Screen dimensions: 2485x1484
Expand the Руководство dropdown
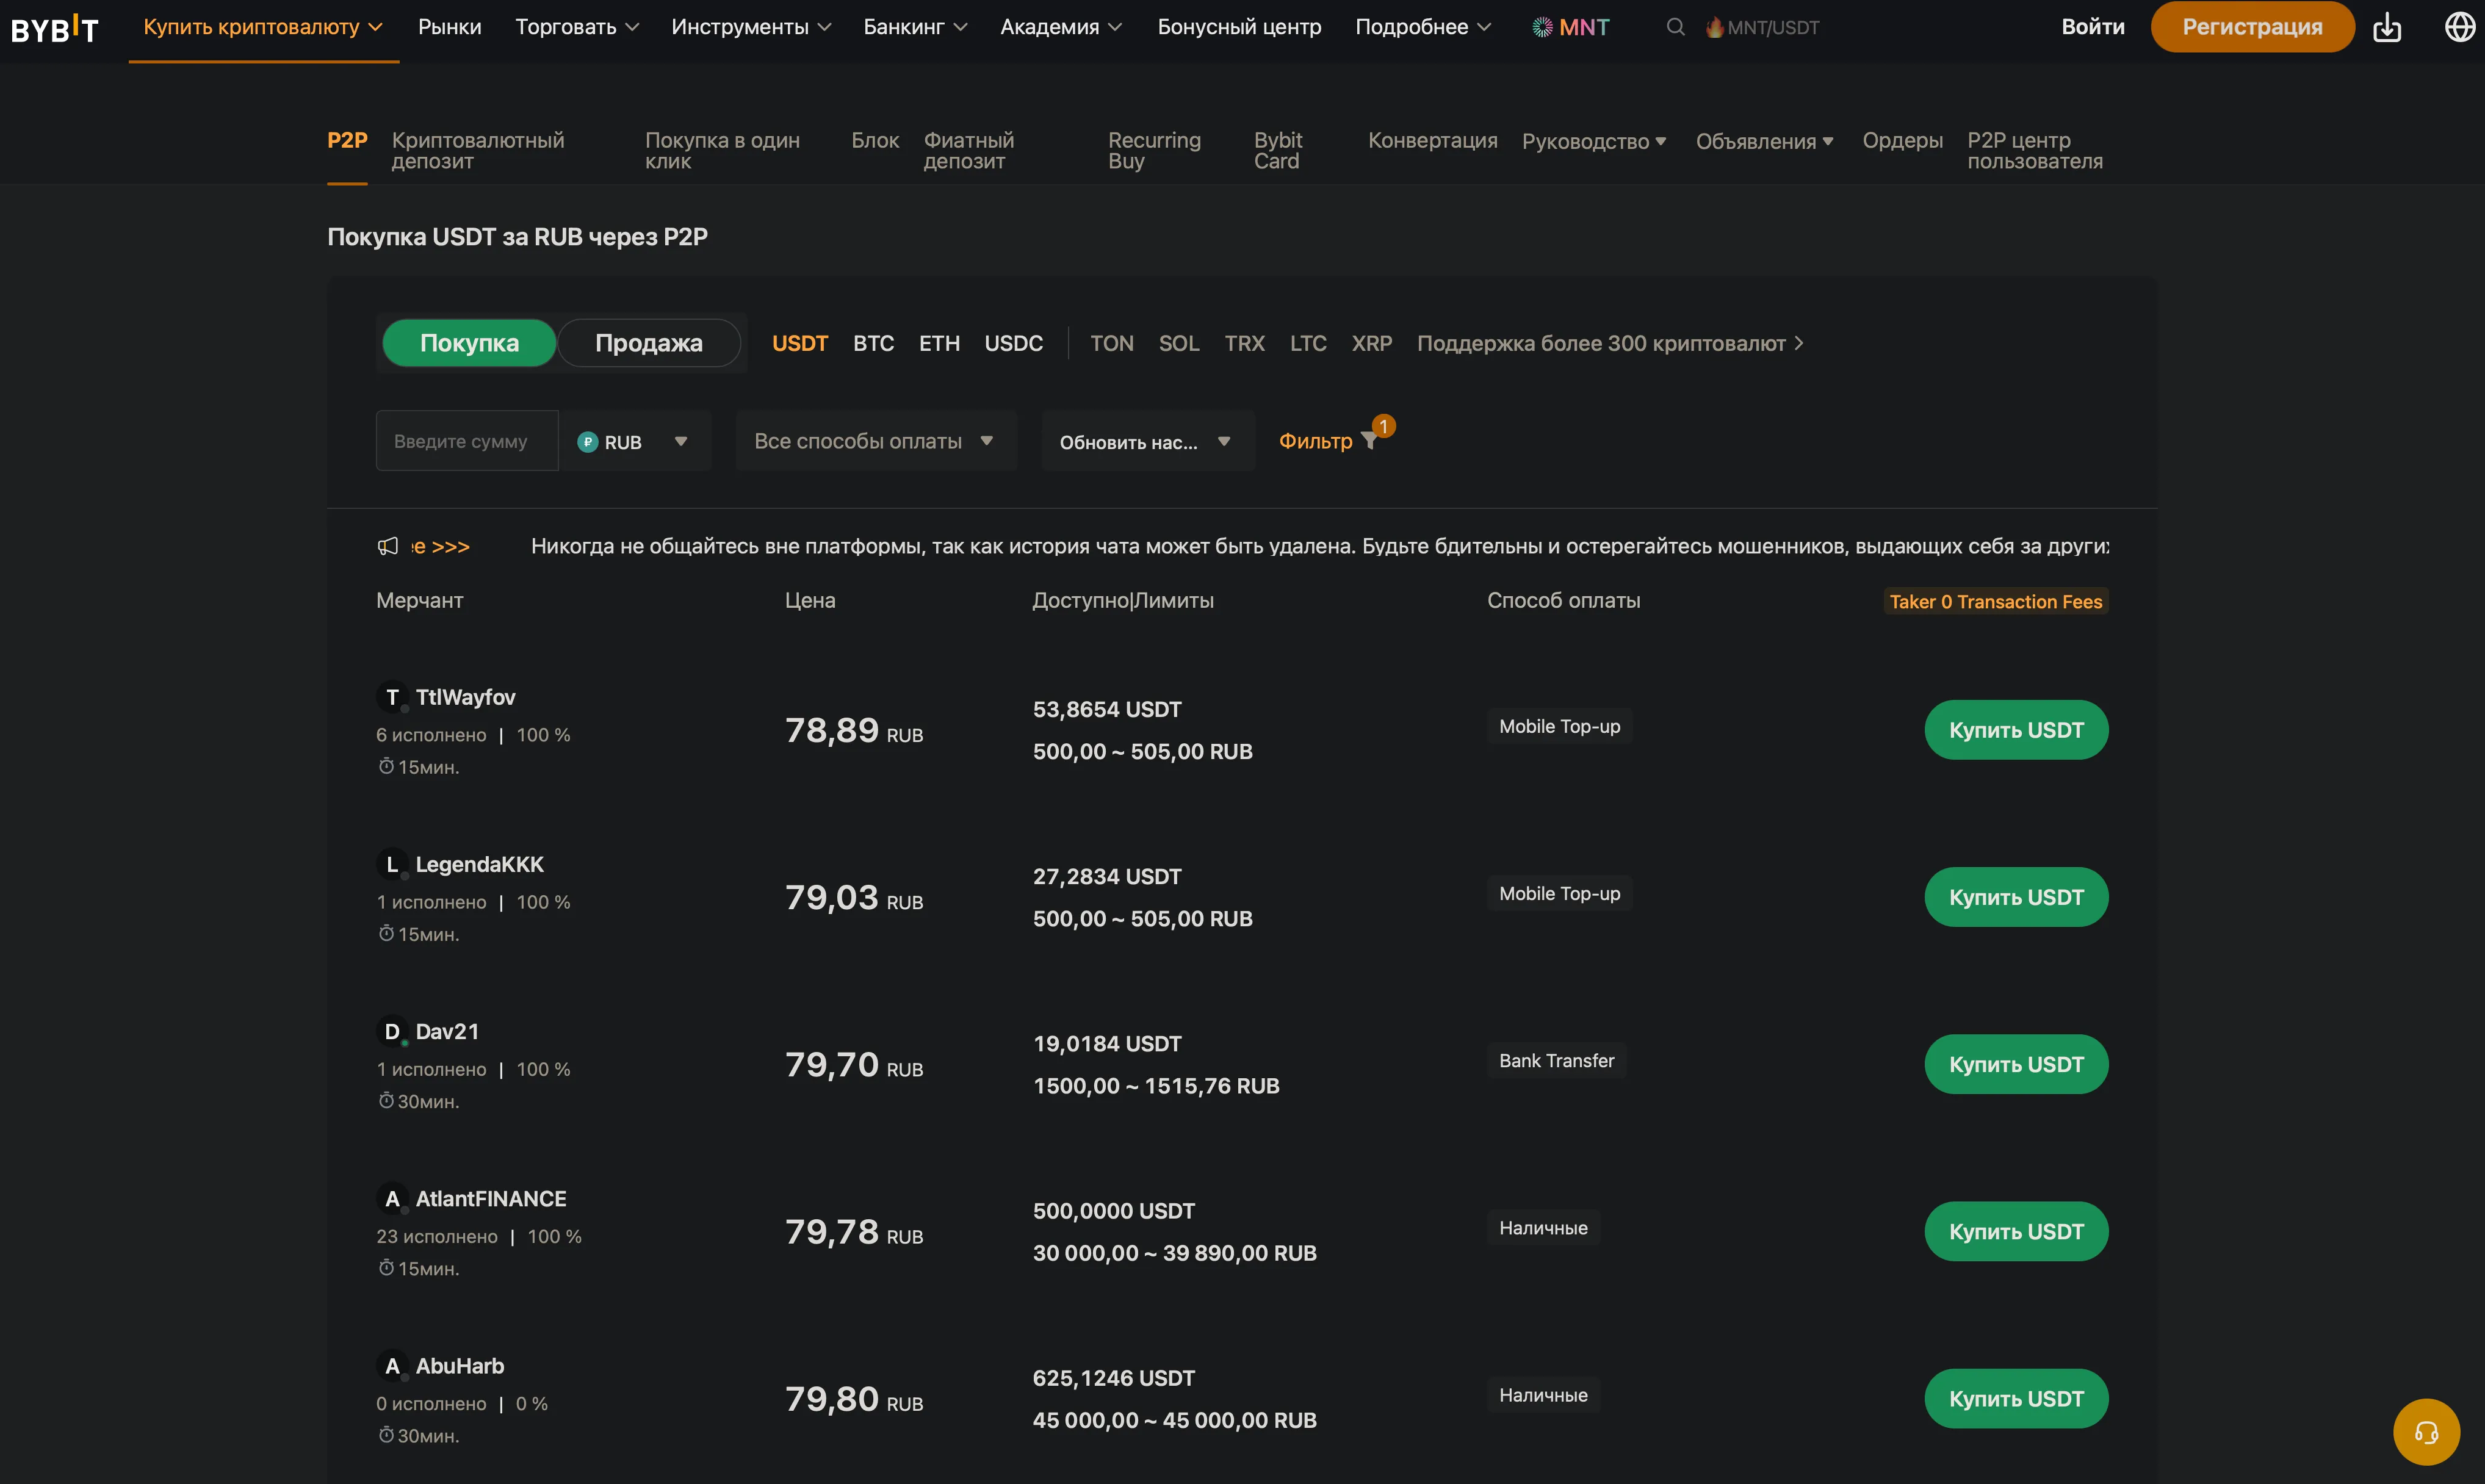pos(1593,141)
